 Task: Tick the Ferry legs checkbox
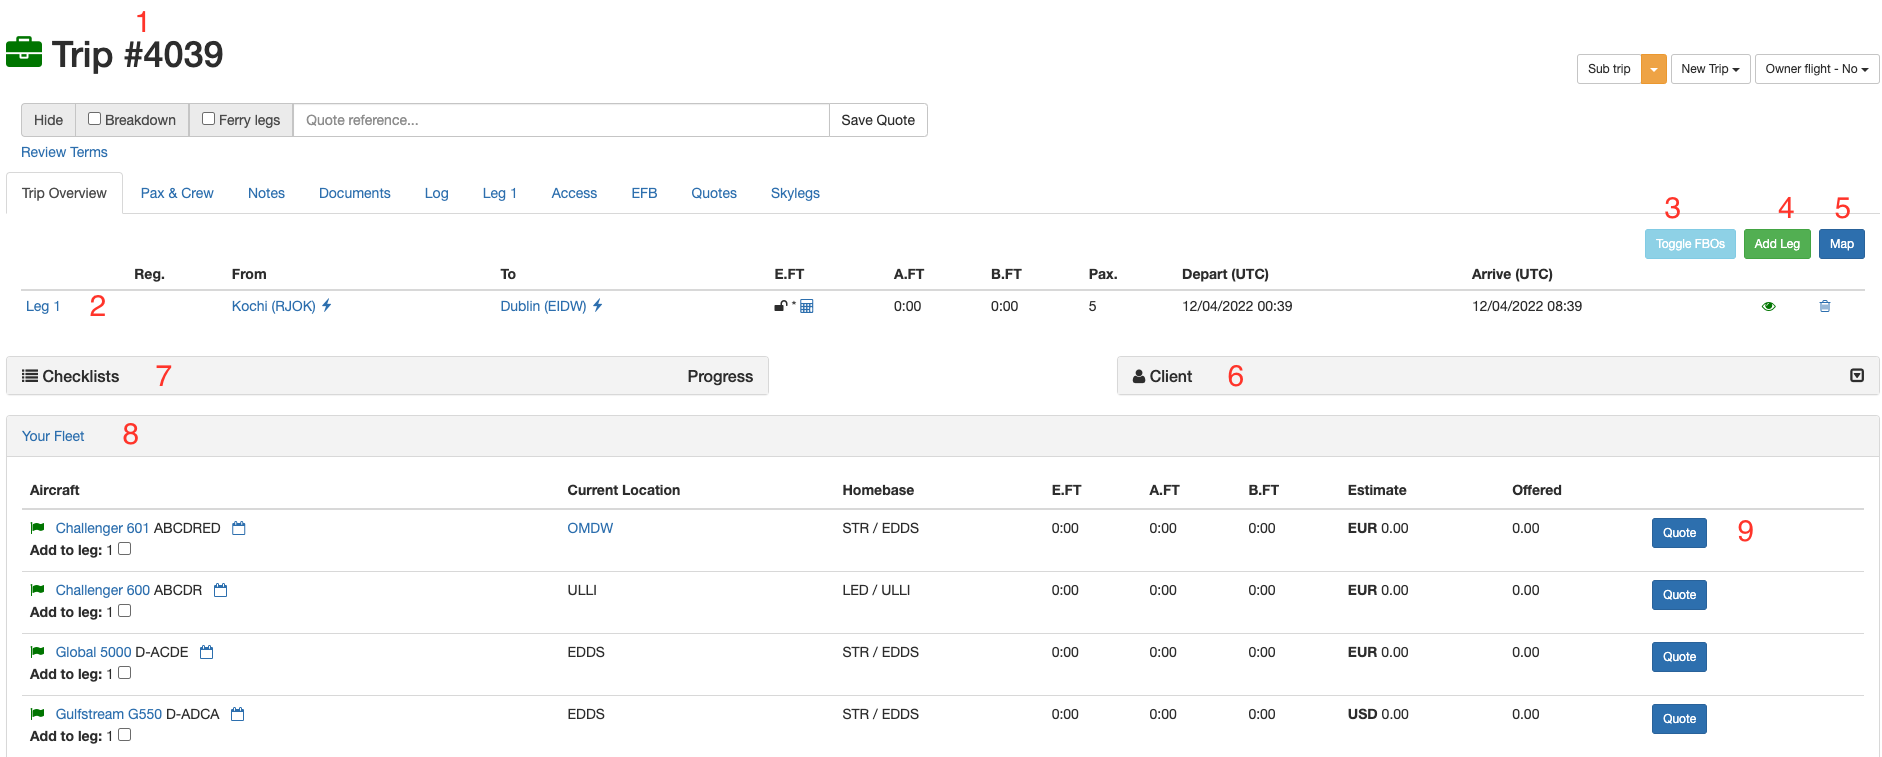click(x=208, y=119)
